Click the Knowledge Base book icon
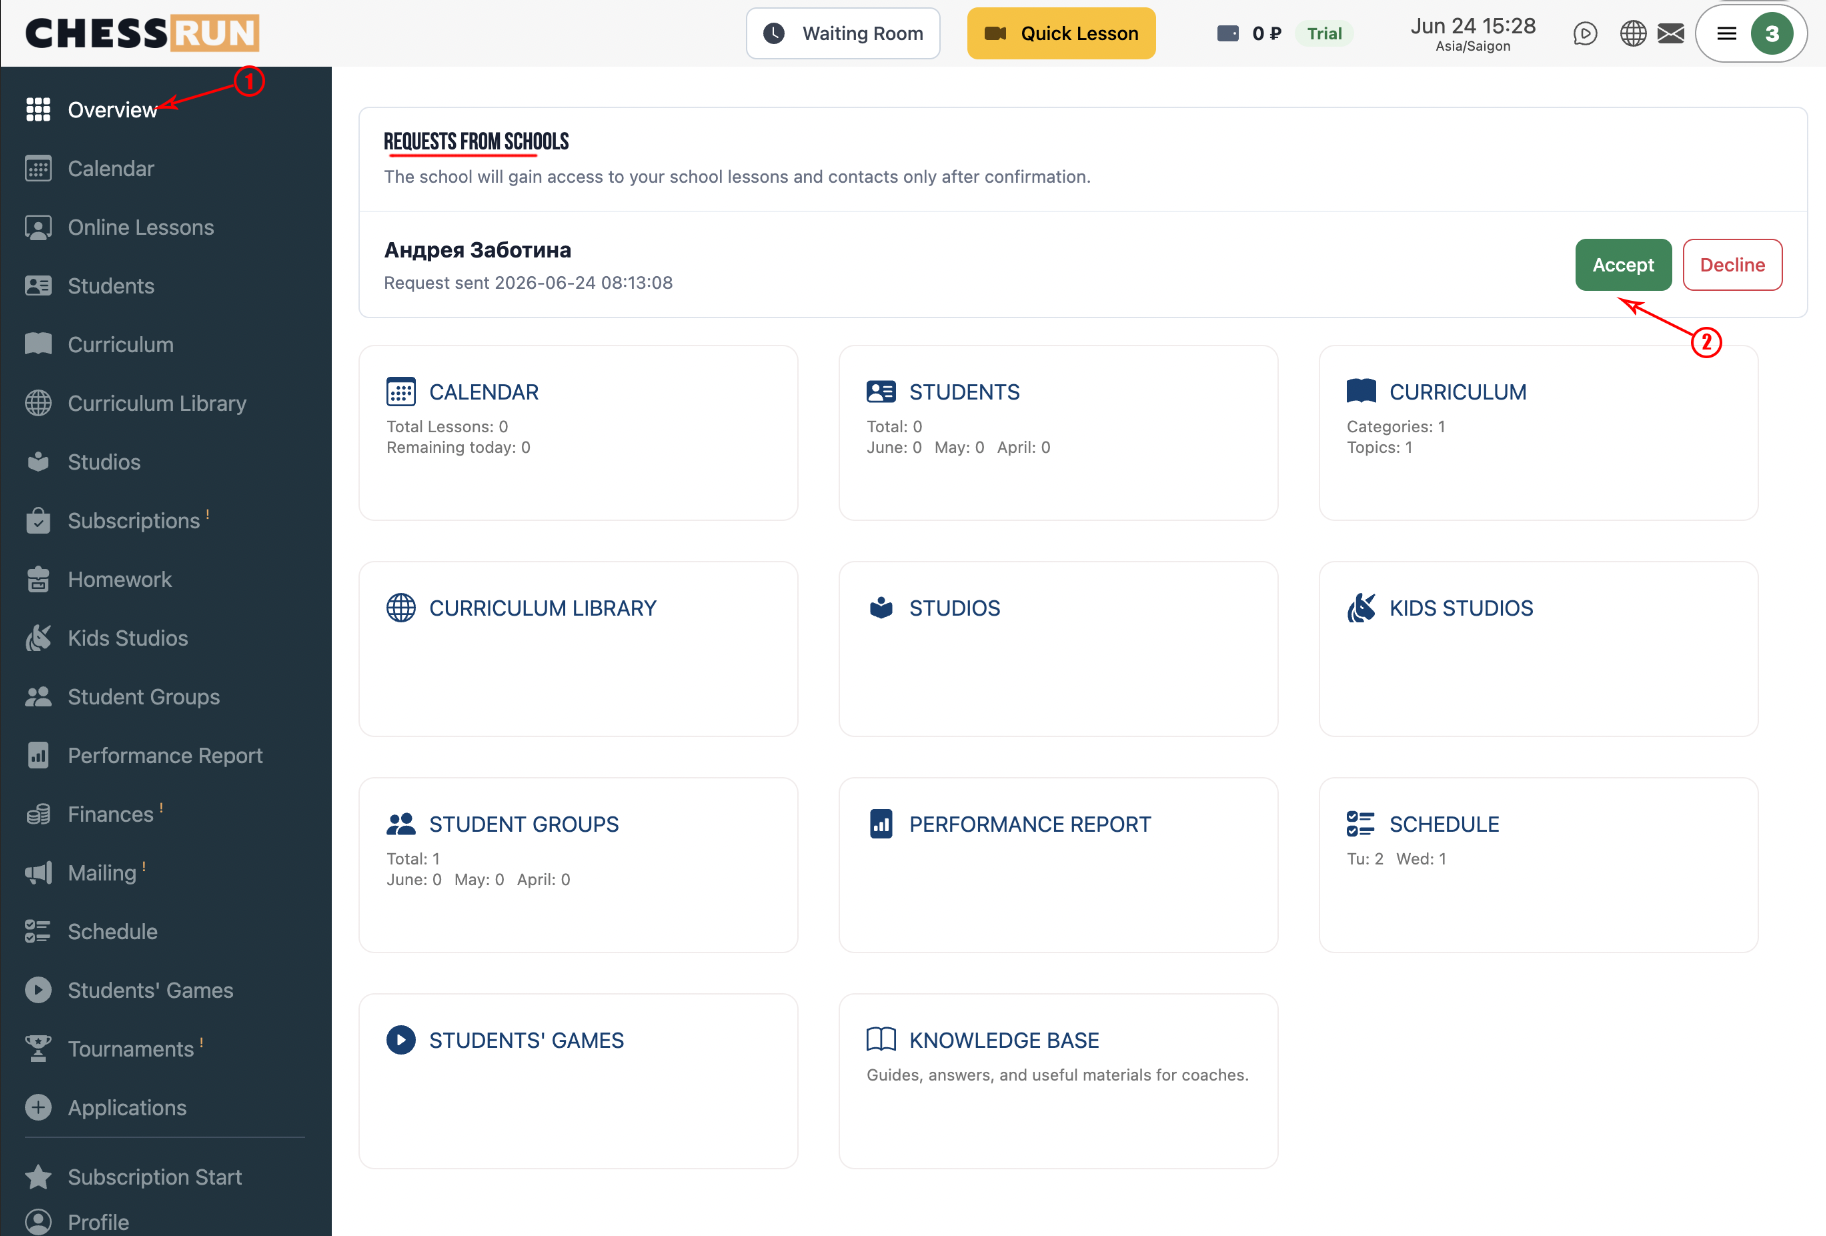 [881, 1040]
